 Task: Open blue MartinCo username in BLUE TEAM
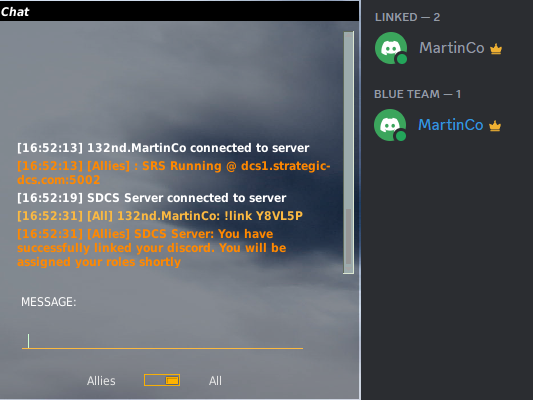coord(450,125)
